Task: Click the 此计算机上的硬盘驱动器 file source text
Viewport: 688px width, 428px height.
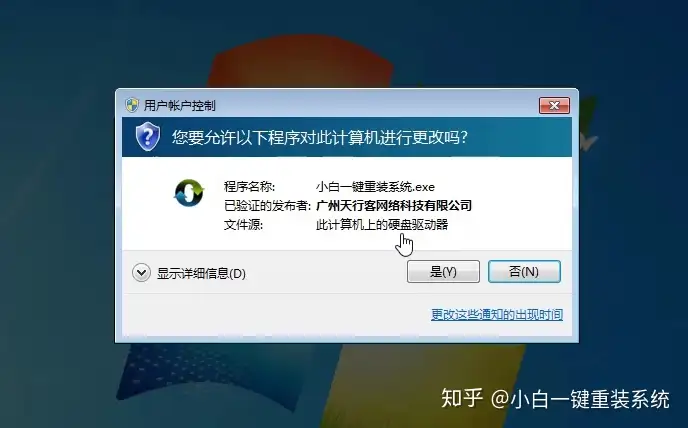Action: pos(382,224)
